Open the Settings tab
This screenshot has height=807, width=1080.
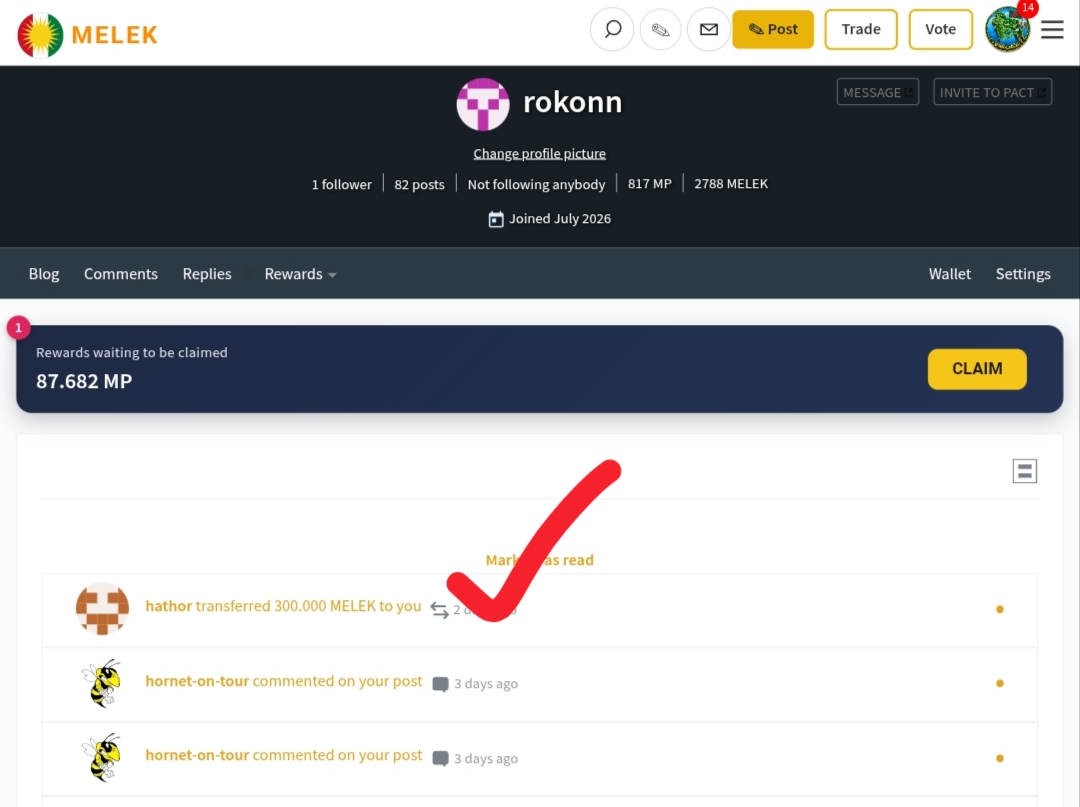[1023, 274]
